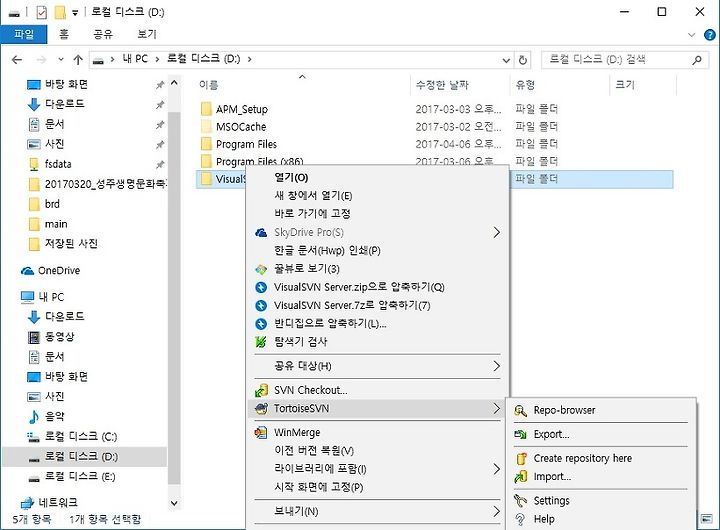Click the sidebar scrollbar up arrow

click(x=174, y=84)
